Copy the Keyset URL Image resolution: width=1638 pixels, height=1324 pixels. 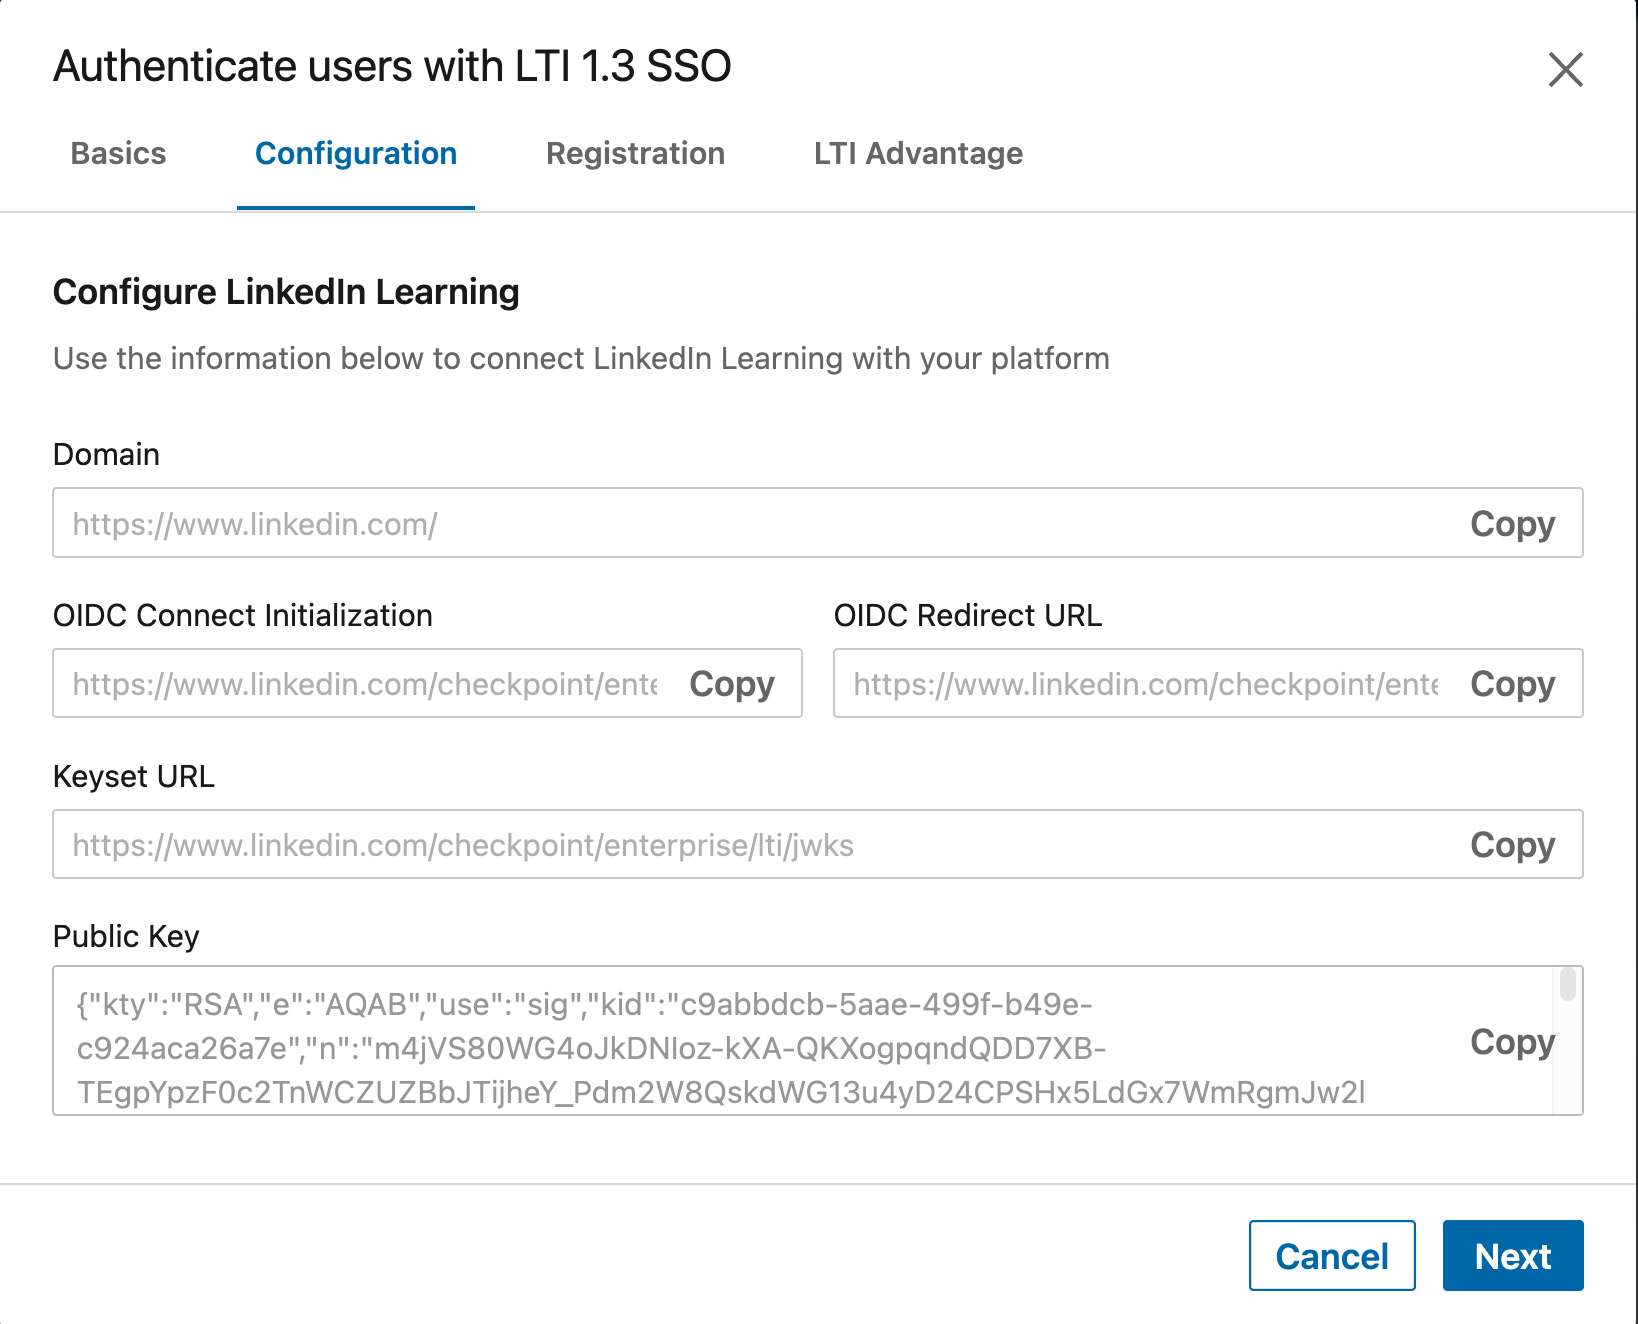[x=1511, y=844]
